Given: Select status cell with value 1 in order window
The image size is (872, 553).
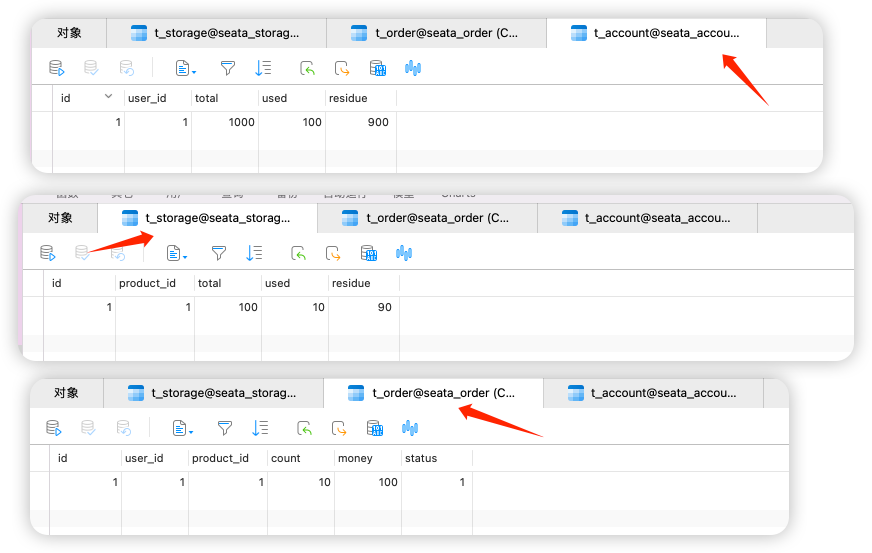Looking at the screenshot, I should click(x=437, y=482).
